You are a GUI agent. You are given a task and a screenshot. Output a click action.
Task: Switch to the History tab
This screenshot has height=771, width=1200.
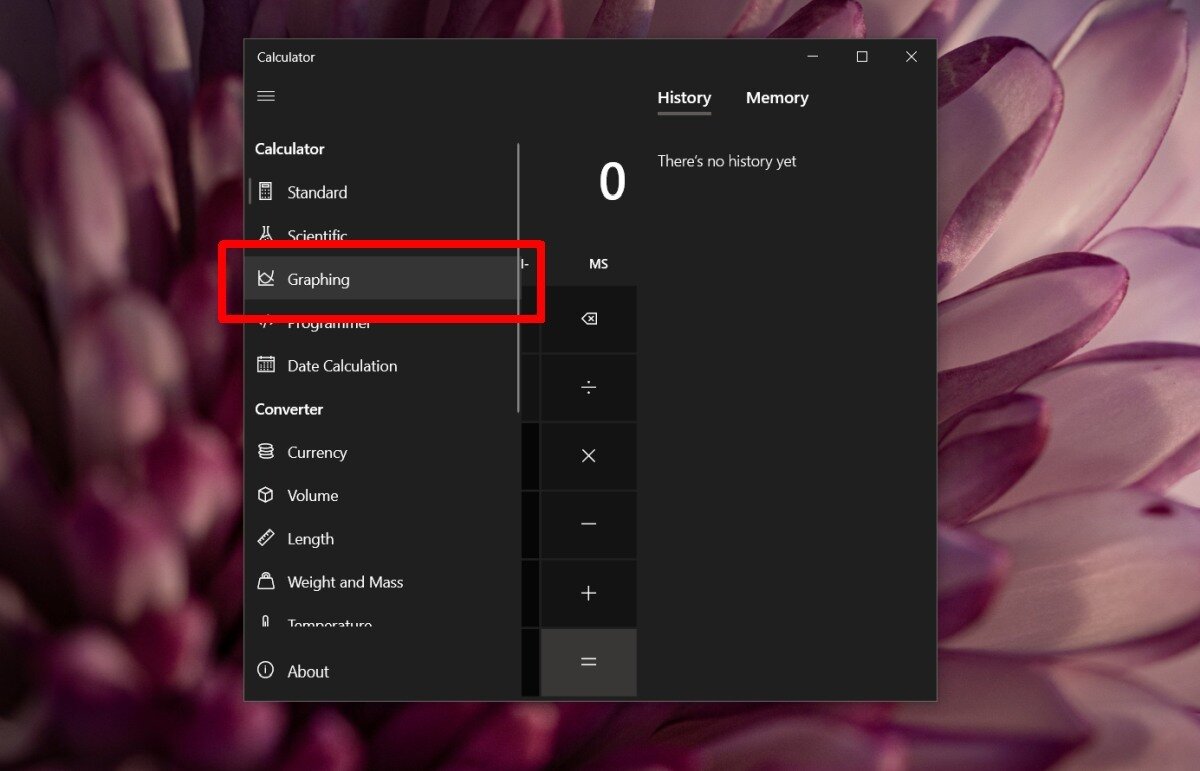pos(684,97)
